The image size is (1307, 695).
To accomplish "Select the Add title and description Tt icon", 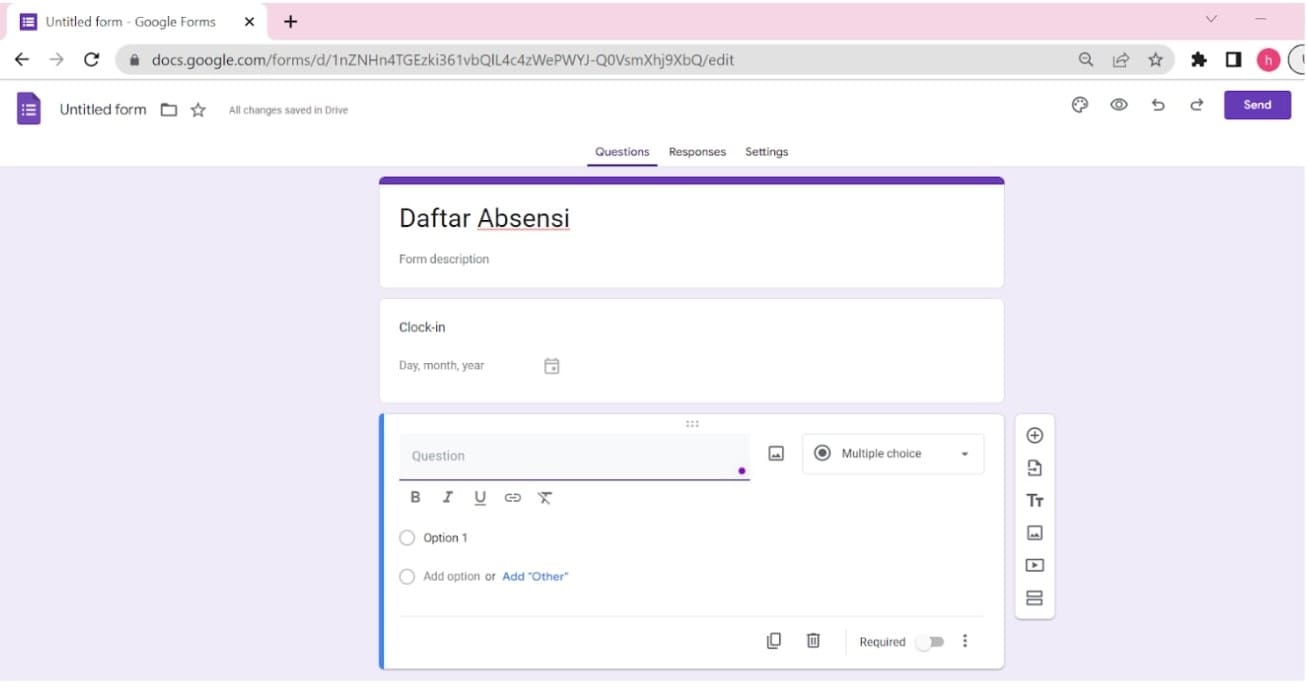I will point(1035,500).
